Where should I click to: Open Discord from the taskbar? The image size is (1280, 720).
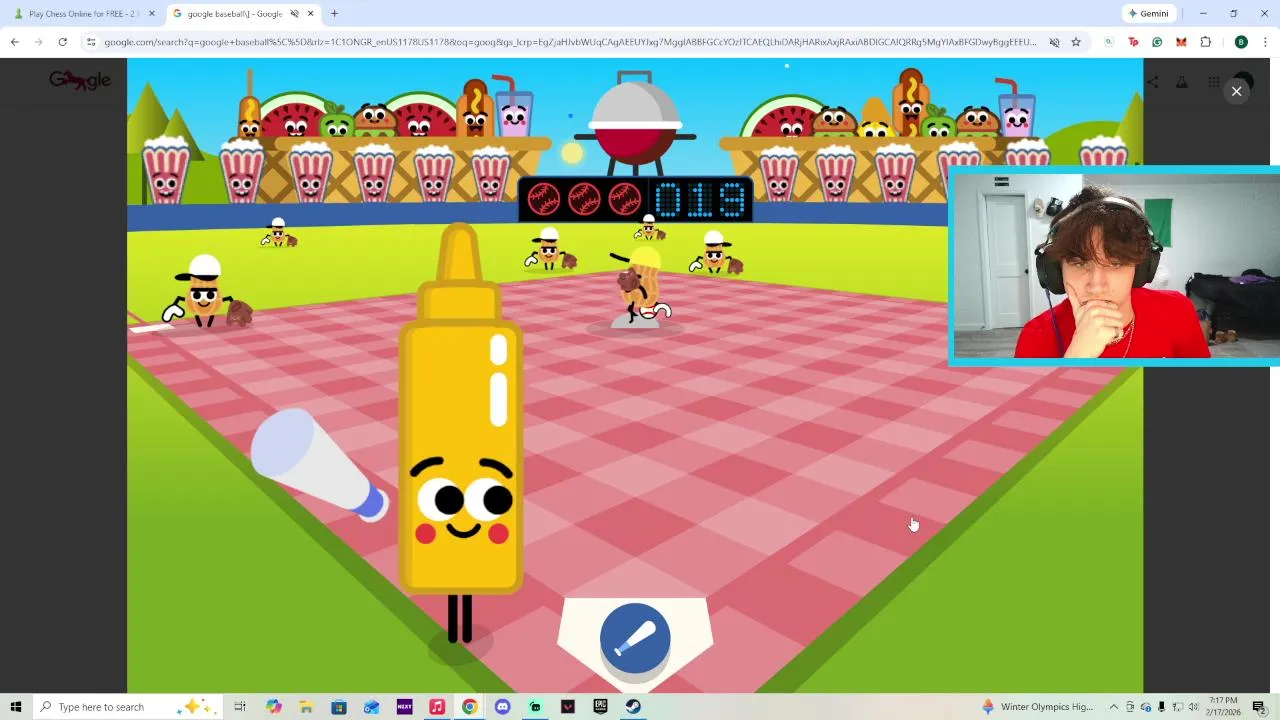(502, 707)
